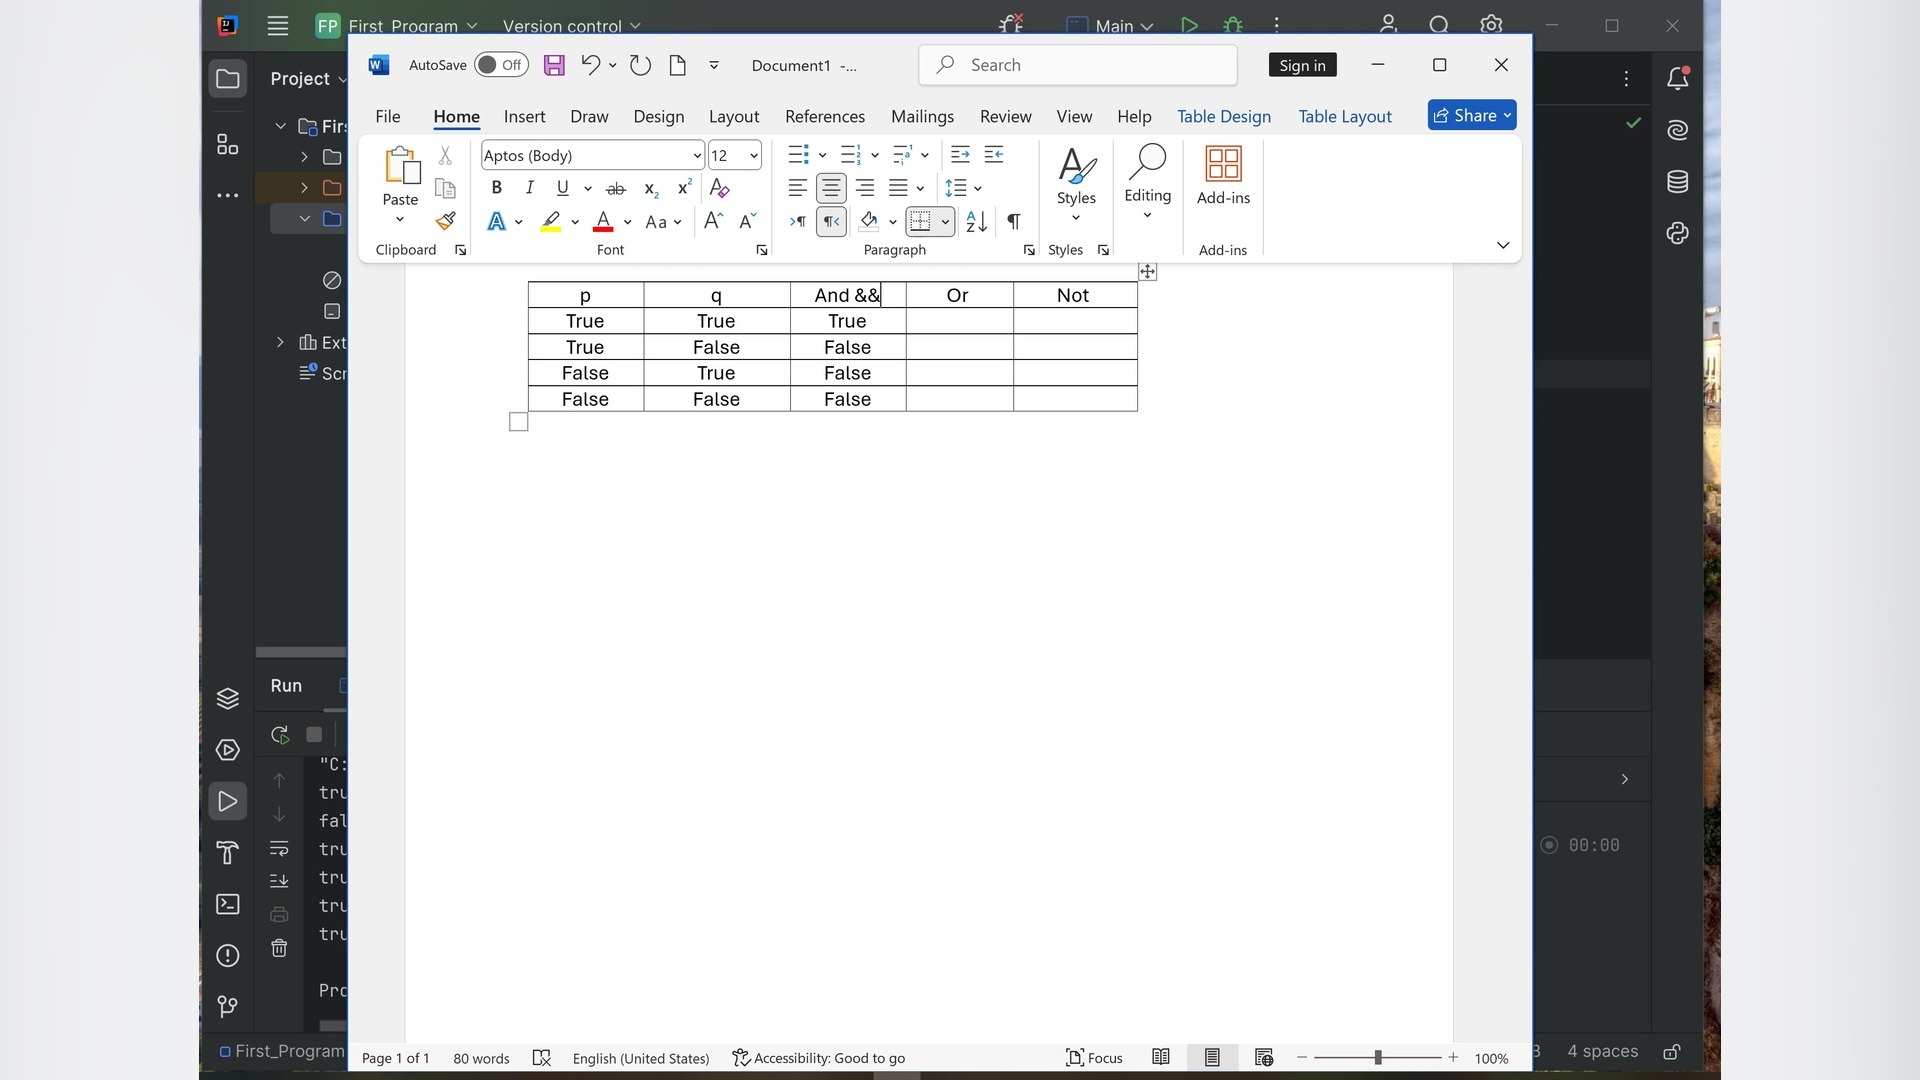Screen dimensions: 1920x1080
Task: Click the Format Painter brush icon
Action: pyautogui.click(x=446, y=221)
